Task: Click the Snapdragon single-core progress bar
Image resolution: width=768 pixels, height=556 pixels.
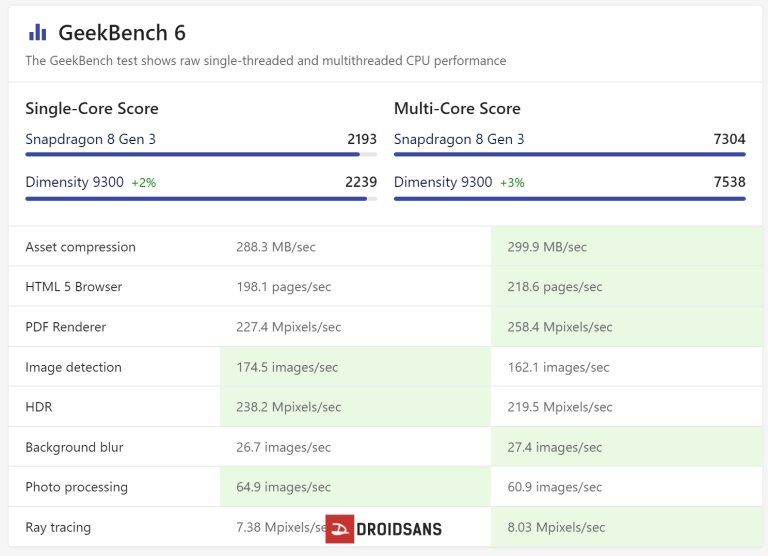Action: pos(200,155)
